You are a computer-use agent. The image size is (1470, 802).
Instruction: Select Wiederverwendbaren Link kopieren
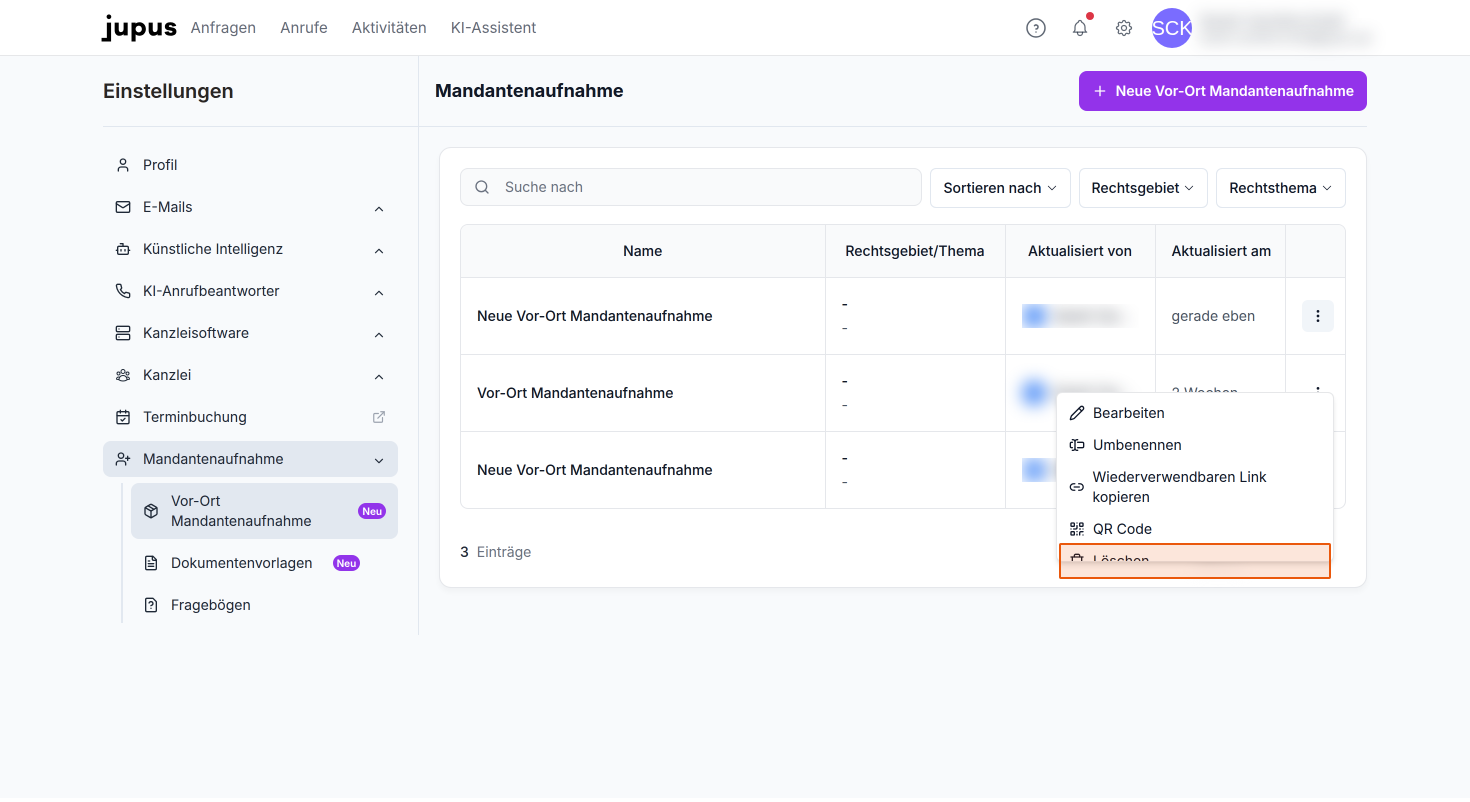tap(1195, 487)
